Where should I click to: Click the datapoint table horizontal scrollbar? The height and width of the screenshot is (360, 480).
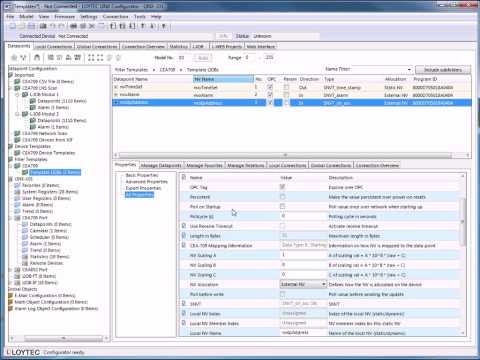285,155
